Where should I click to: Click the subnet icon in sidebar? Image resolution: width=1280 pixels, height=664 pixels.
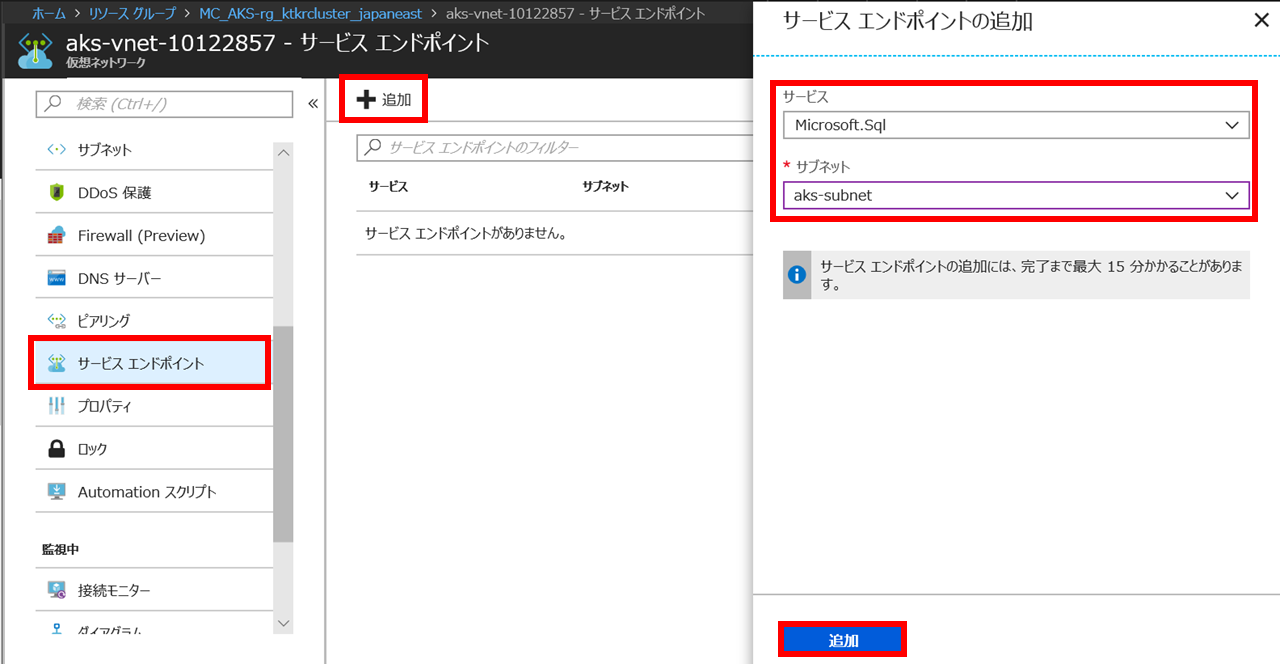pyautogui.click(x=57, y=150)
